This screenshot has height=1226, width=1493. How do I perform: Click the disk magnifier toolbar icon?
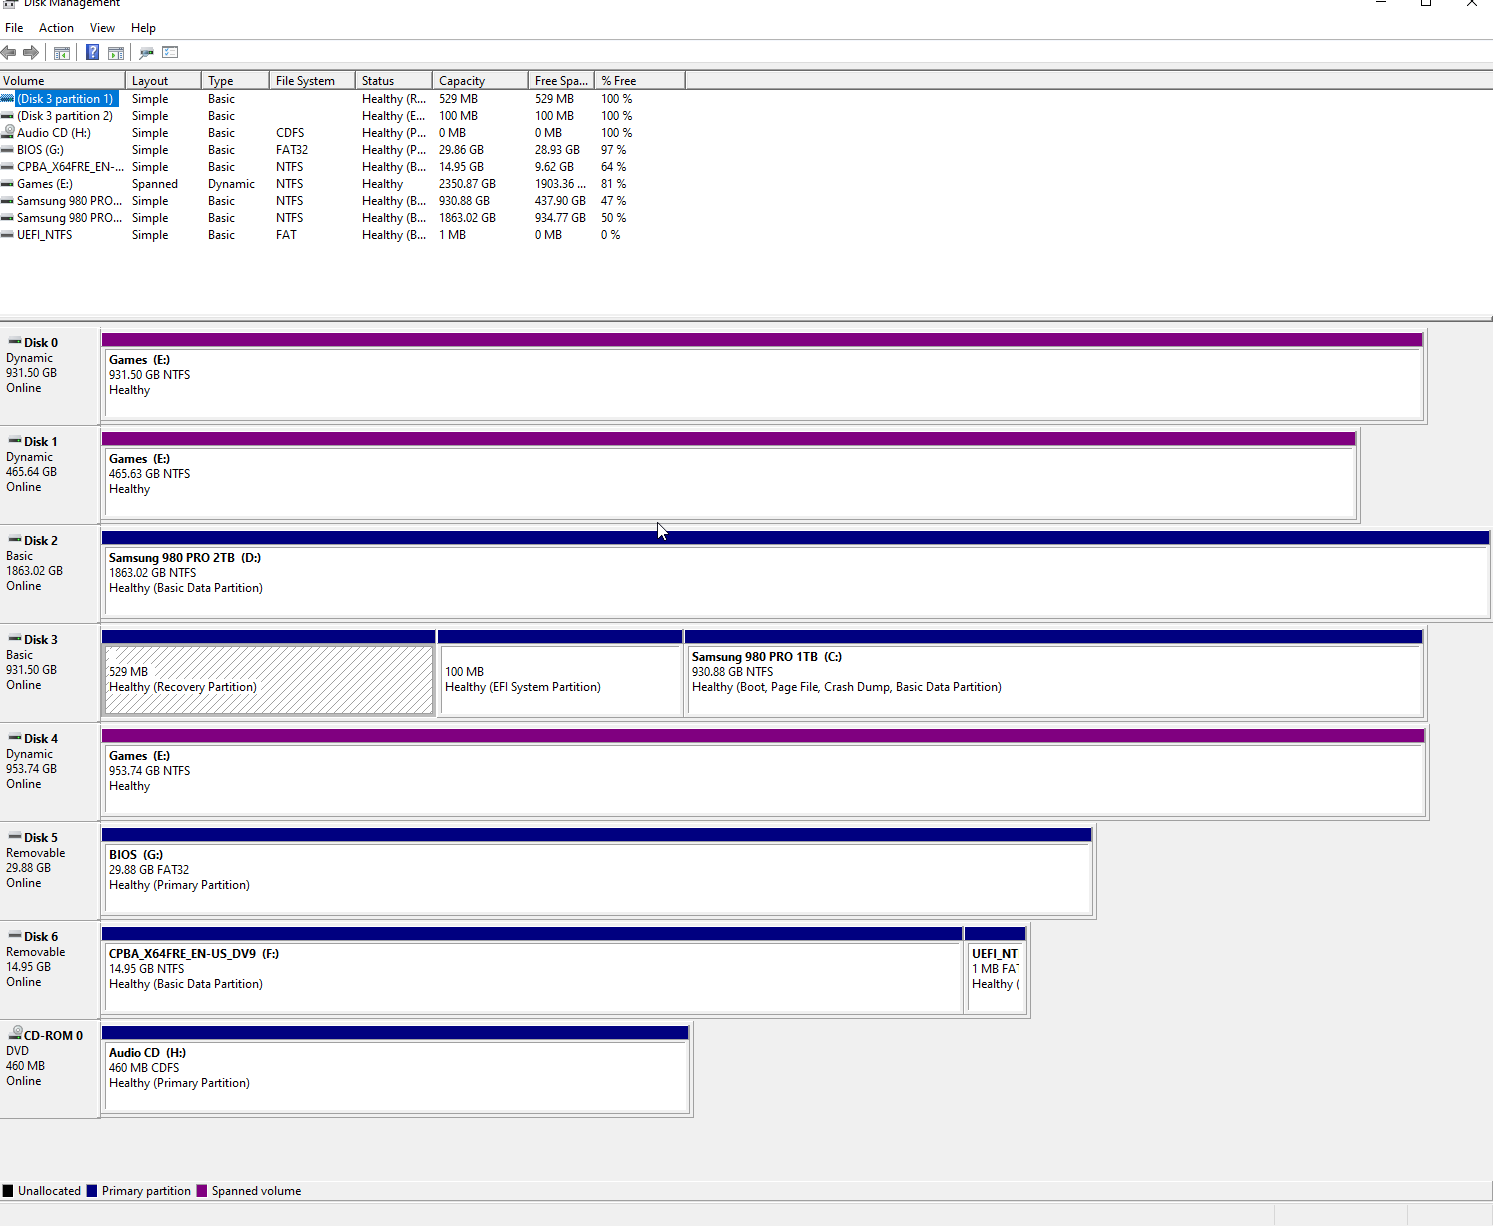point(147,52)
